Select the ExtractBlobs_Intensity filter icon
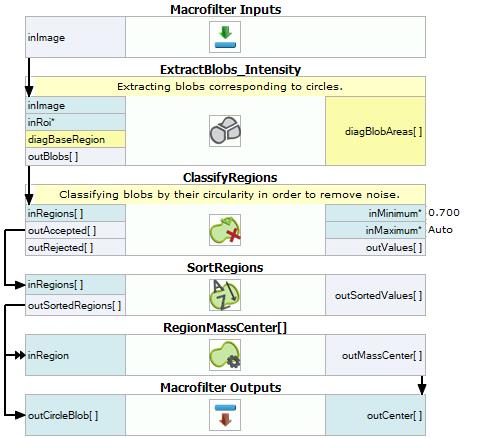500x438 pixels. pyautogui.click(x=225, y=131)
